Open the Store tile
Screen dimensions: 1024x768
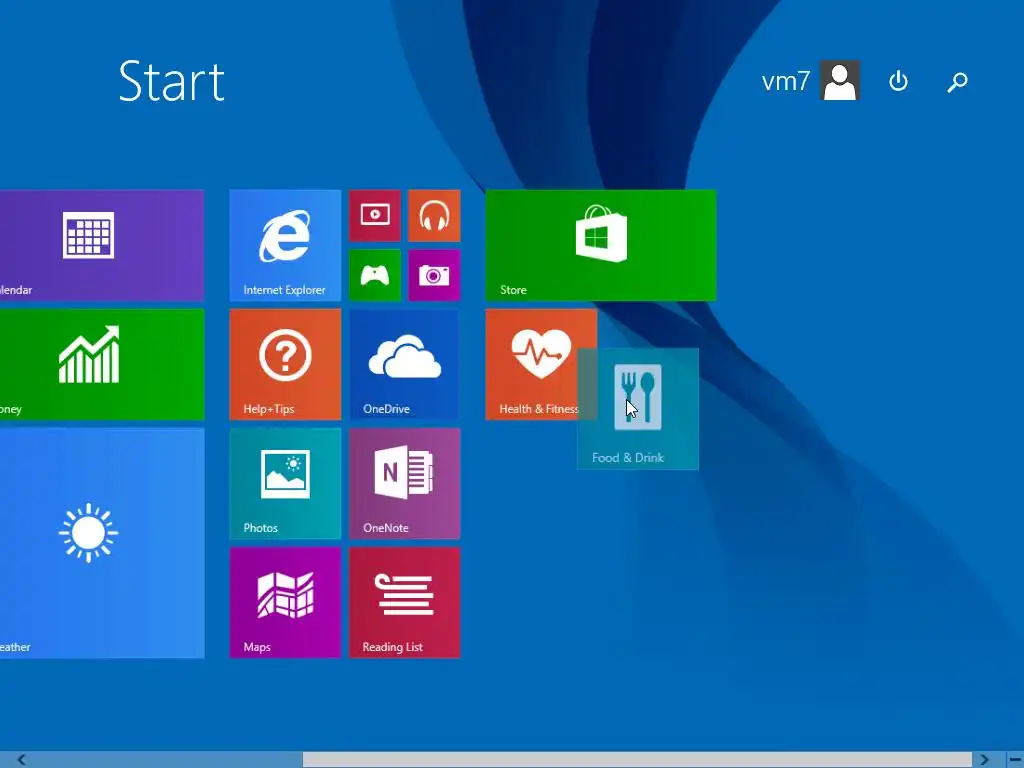tap(601, 245)
